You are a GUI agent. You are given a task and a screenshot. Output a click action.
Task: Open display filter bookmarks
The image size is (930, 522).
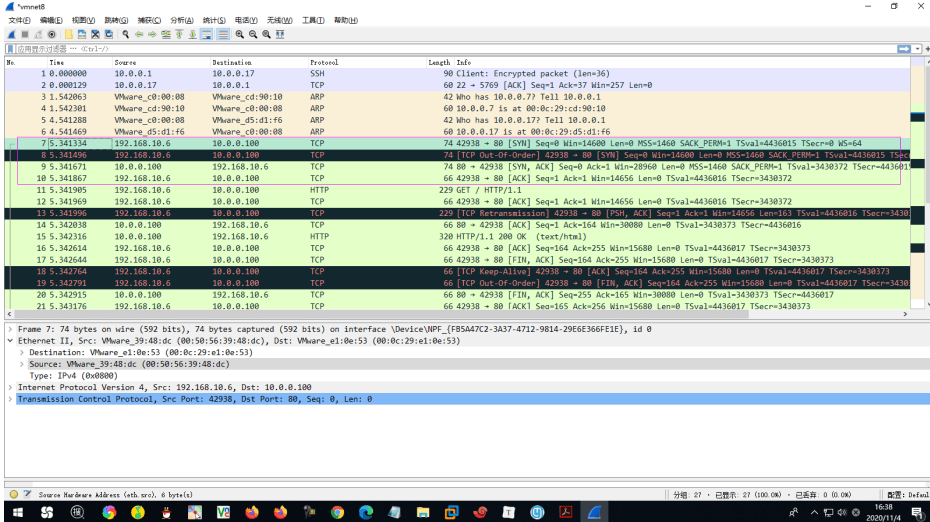pyautogui.click(x=10, y=49)
